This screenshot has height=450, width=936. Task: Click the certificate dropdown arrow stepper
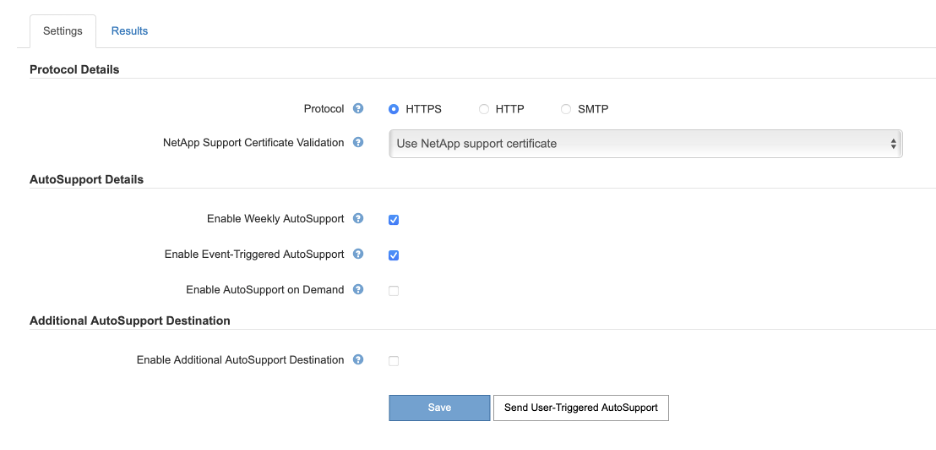[893, 144]
